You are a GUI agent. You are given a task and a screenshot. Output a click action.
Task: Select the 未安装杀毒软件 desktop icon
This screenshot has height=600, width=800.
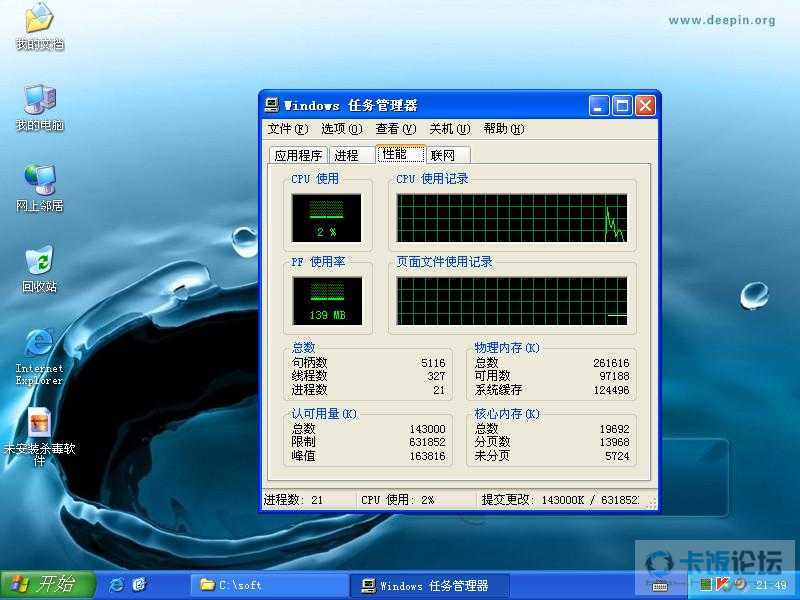point(39,436)
